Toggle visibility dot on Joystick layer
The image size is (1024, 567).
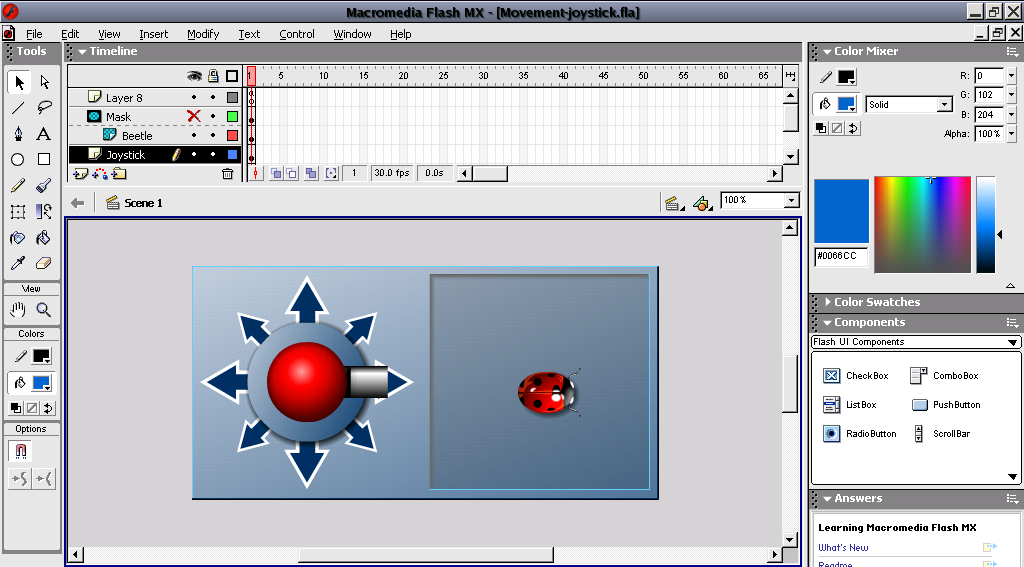(193, 154)
